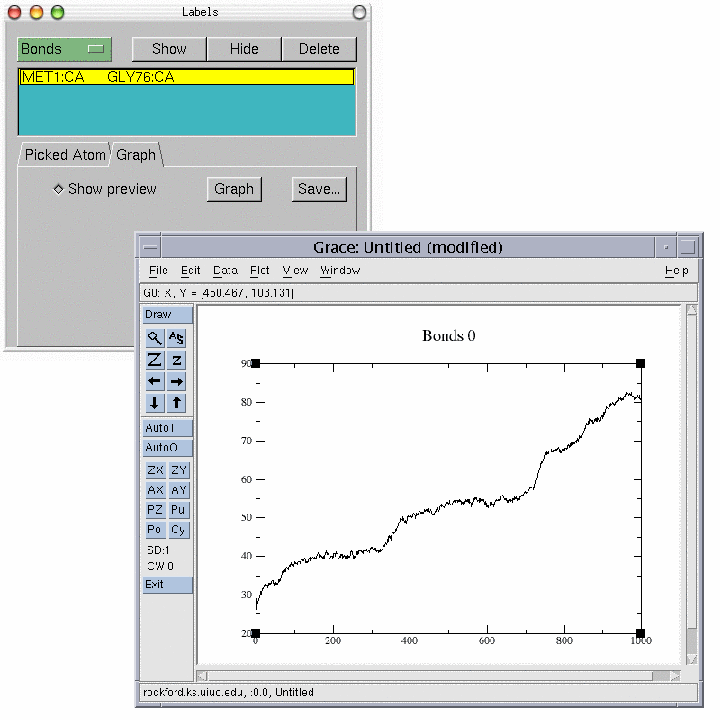This screenshot has height=720, width=720.
Task: Select the magnifier zoom tool in Grace
Action: (x=155, y=338)
